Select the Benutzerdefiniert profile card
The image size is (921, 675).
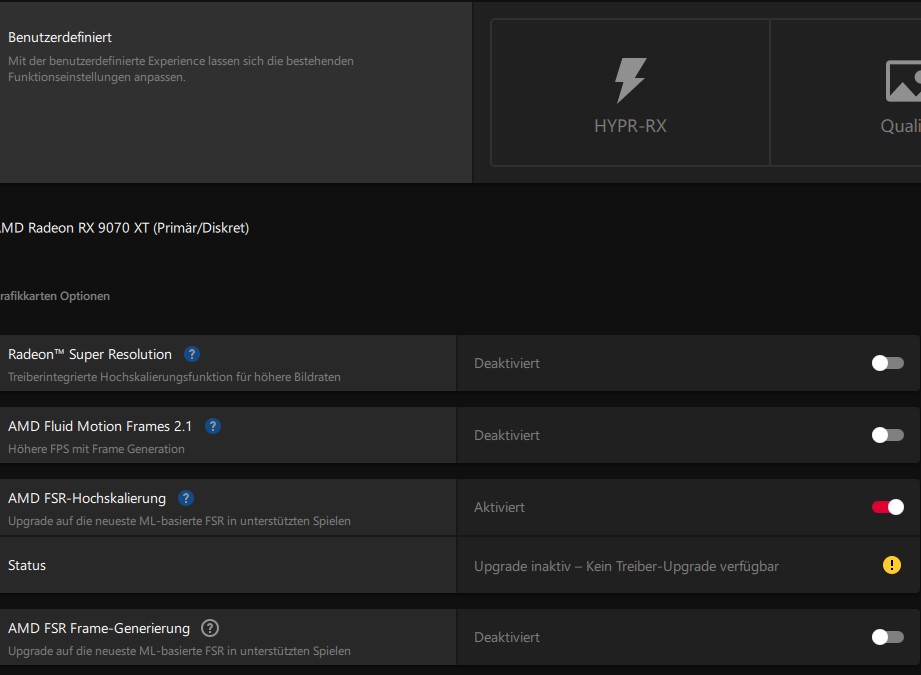click(236, 92)
